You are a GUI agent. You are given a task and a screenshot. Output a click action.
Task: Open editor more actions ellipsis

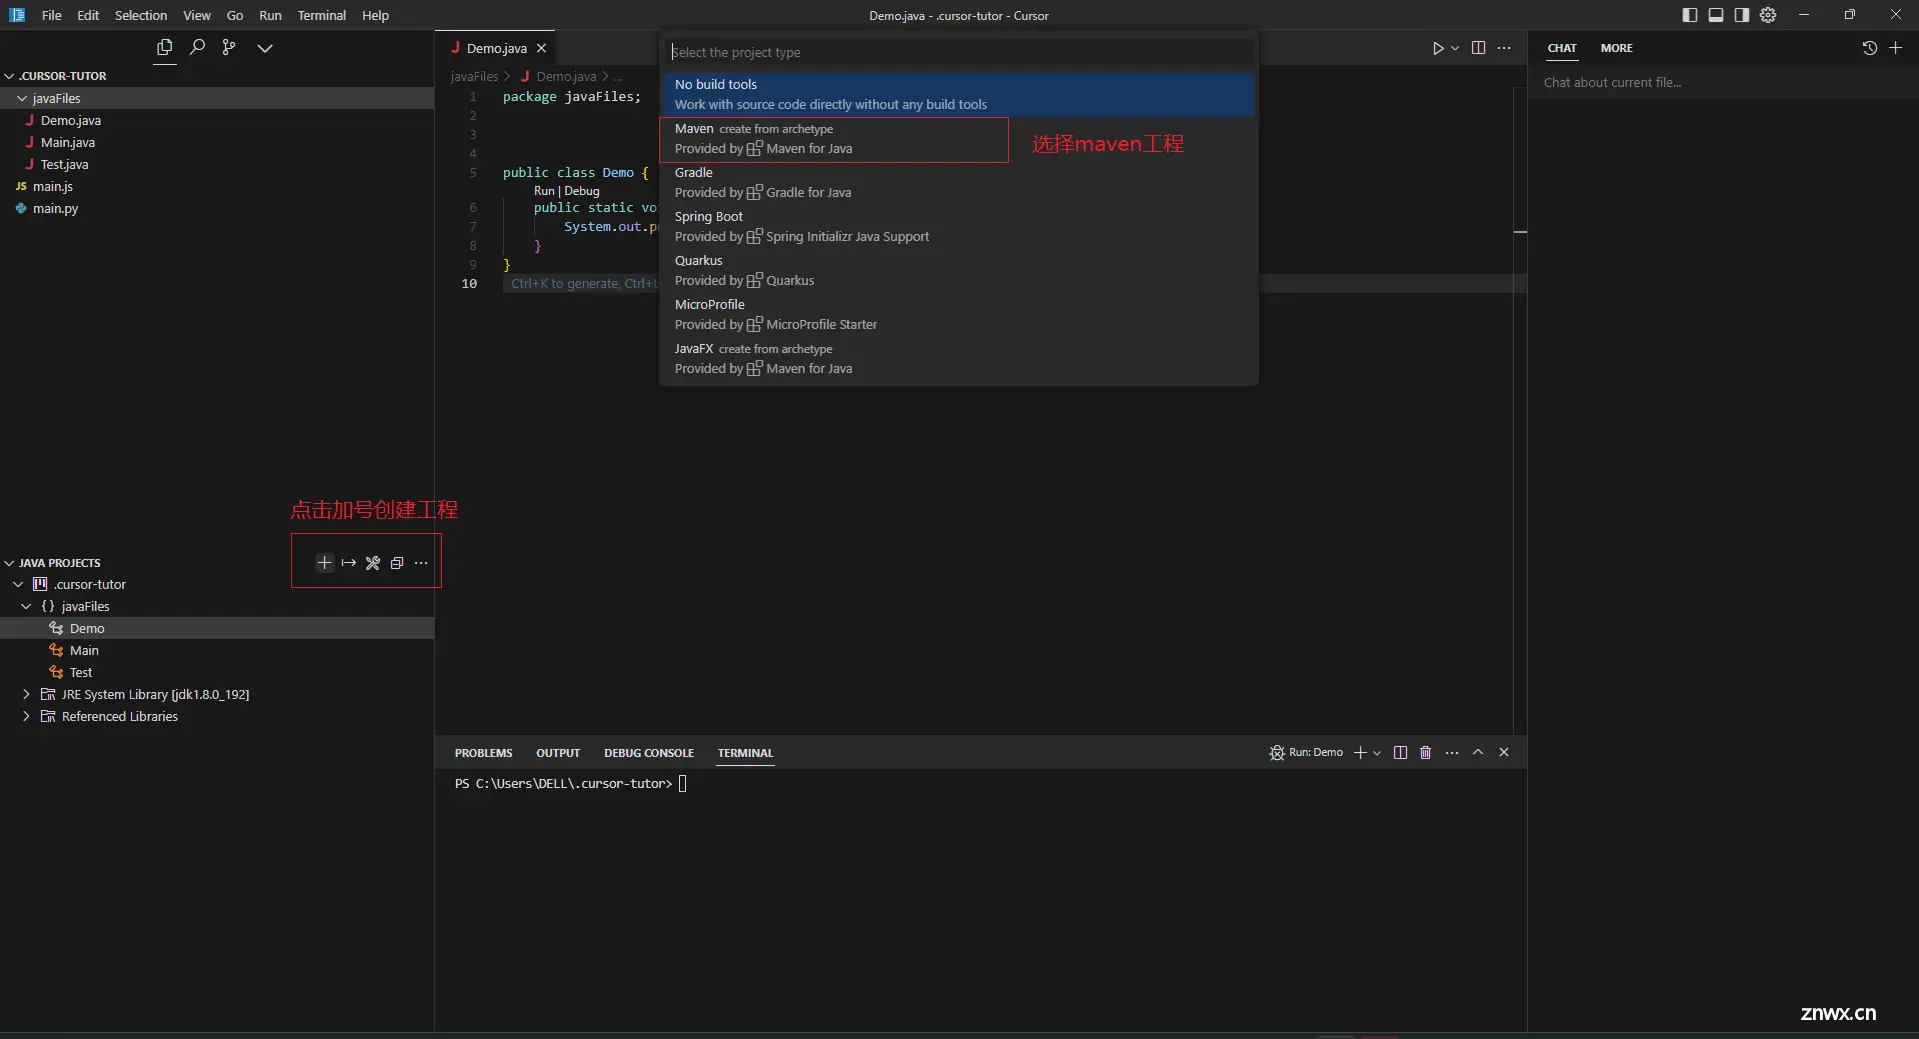coord(1504,48)
